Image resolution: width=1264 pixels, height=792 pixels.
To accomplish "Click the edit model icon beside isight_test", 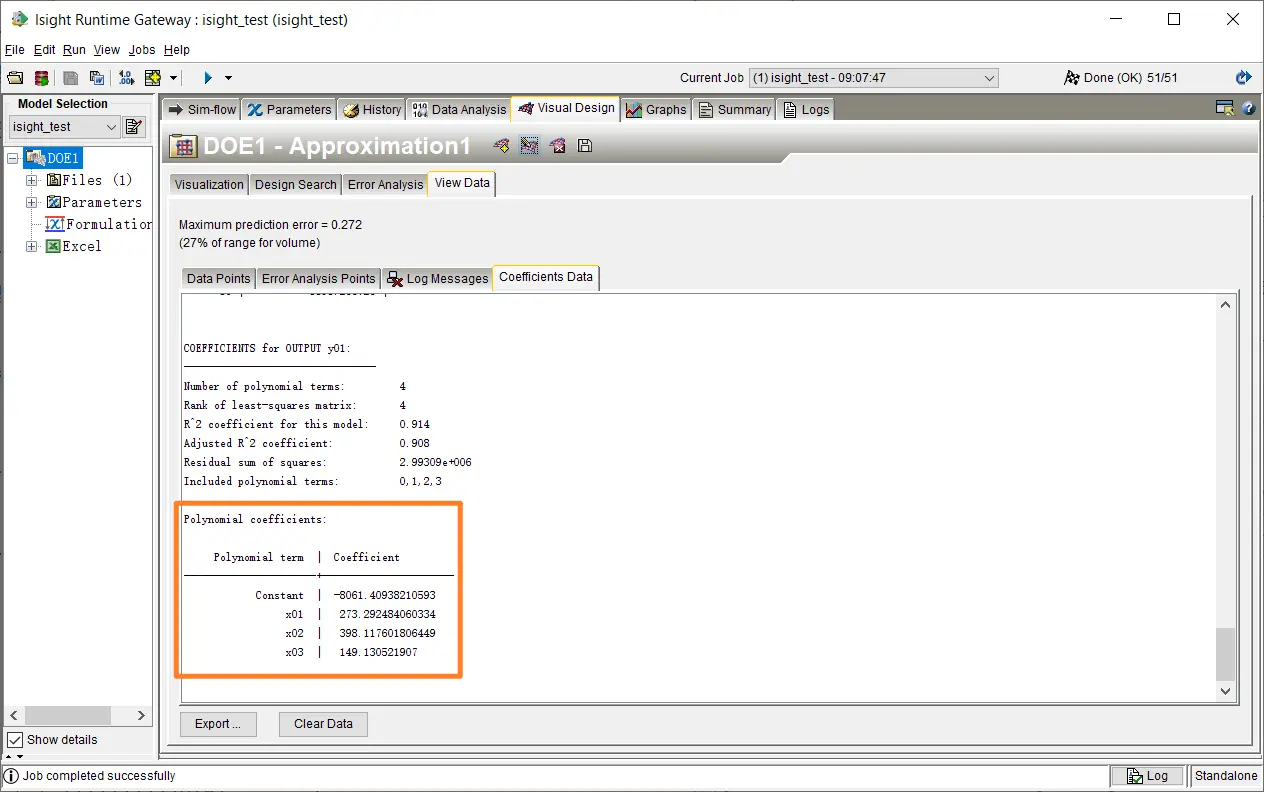I will [x=134, y=127].
